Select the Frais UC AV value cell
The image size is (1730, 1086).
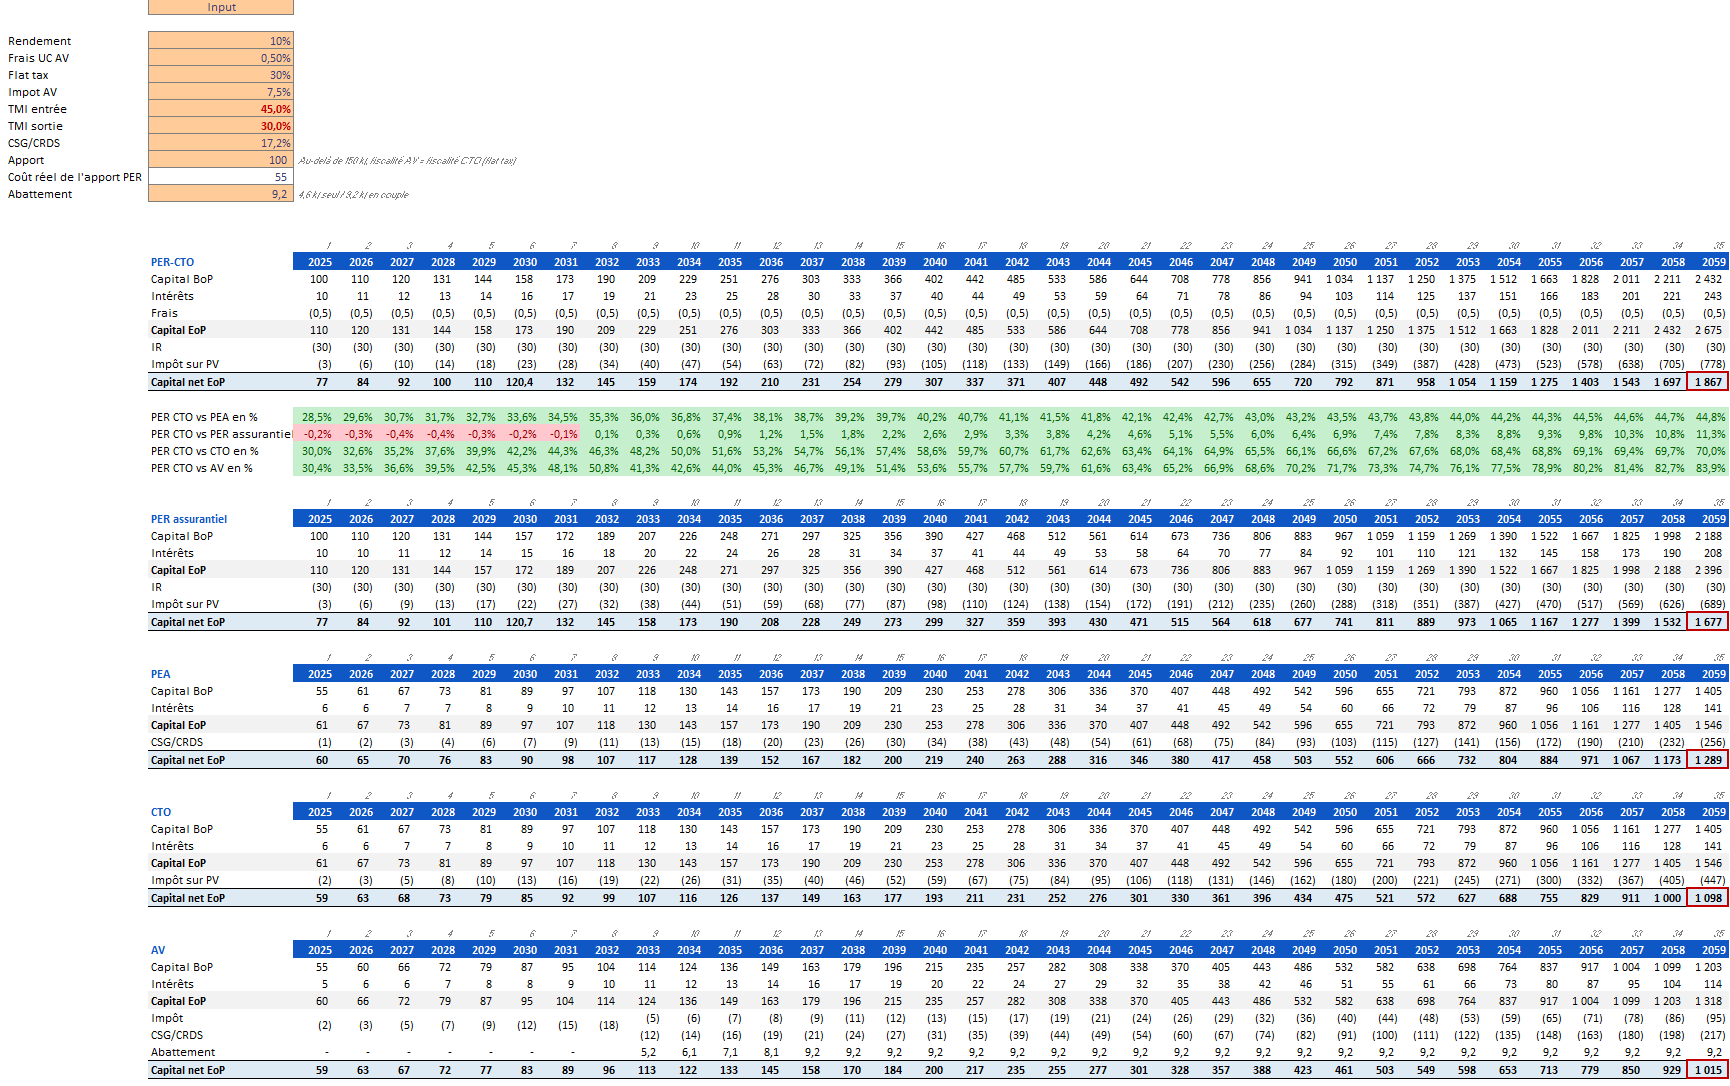(221, 58)
